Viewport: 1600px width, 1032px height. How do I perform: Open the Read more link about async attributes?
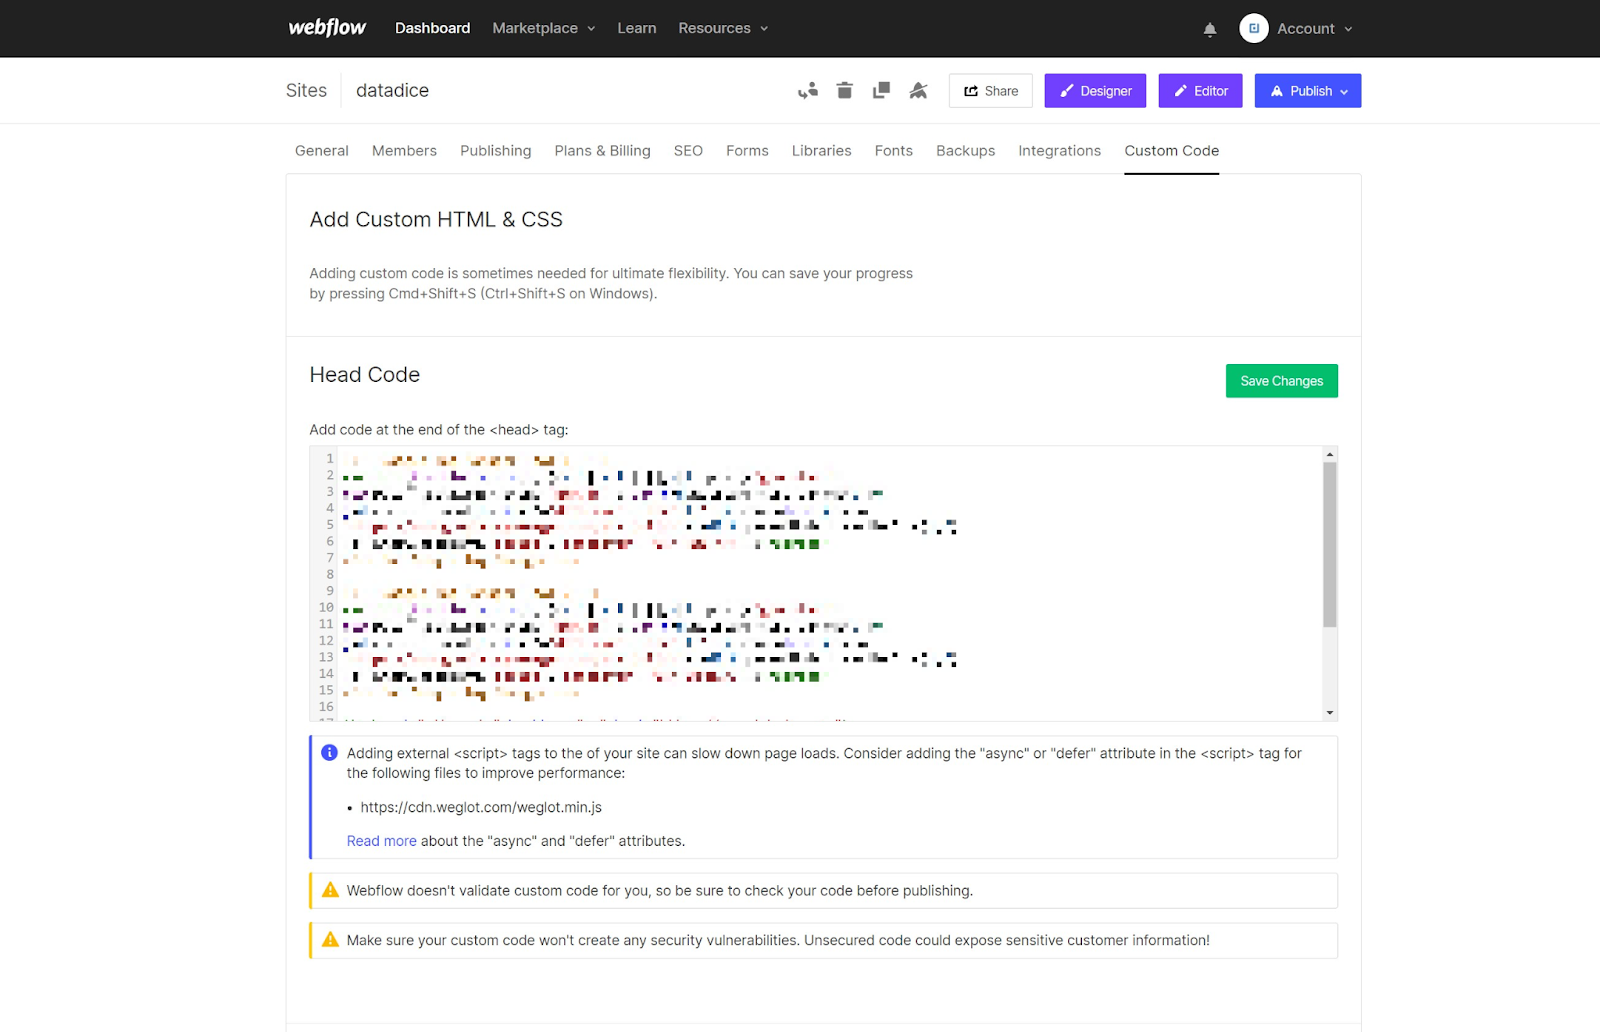click(381, 840)
